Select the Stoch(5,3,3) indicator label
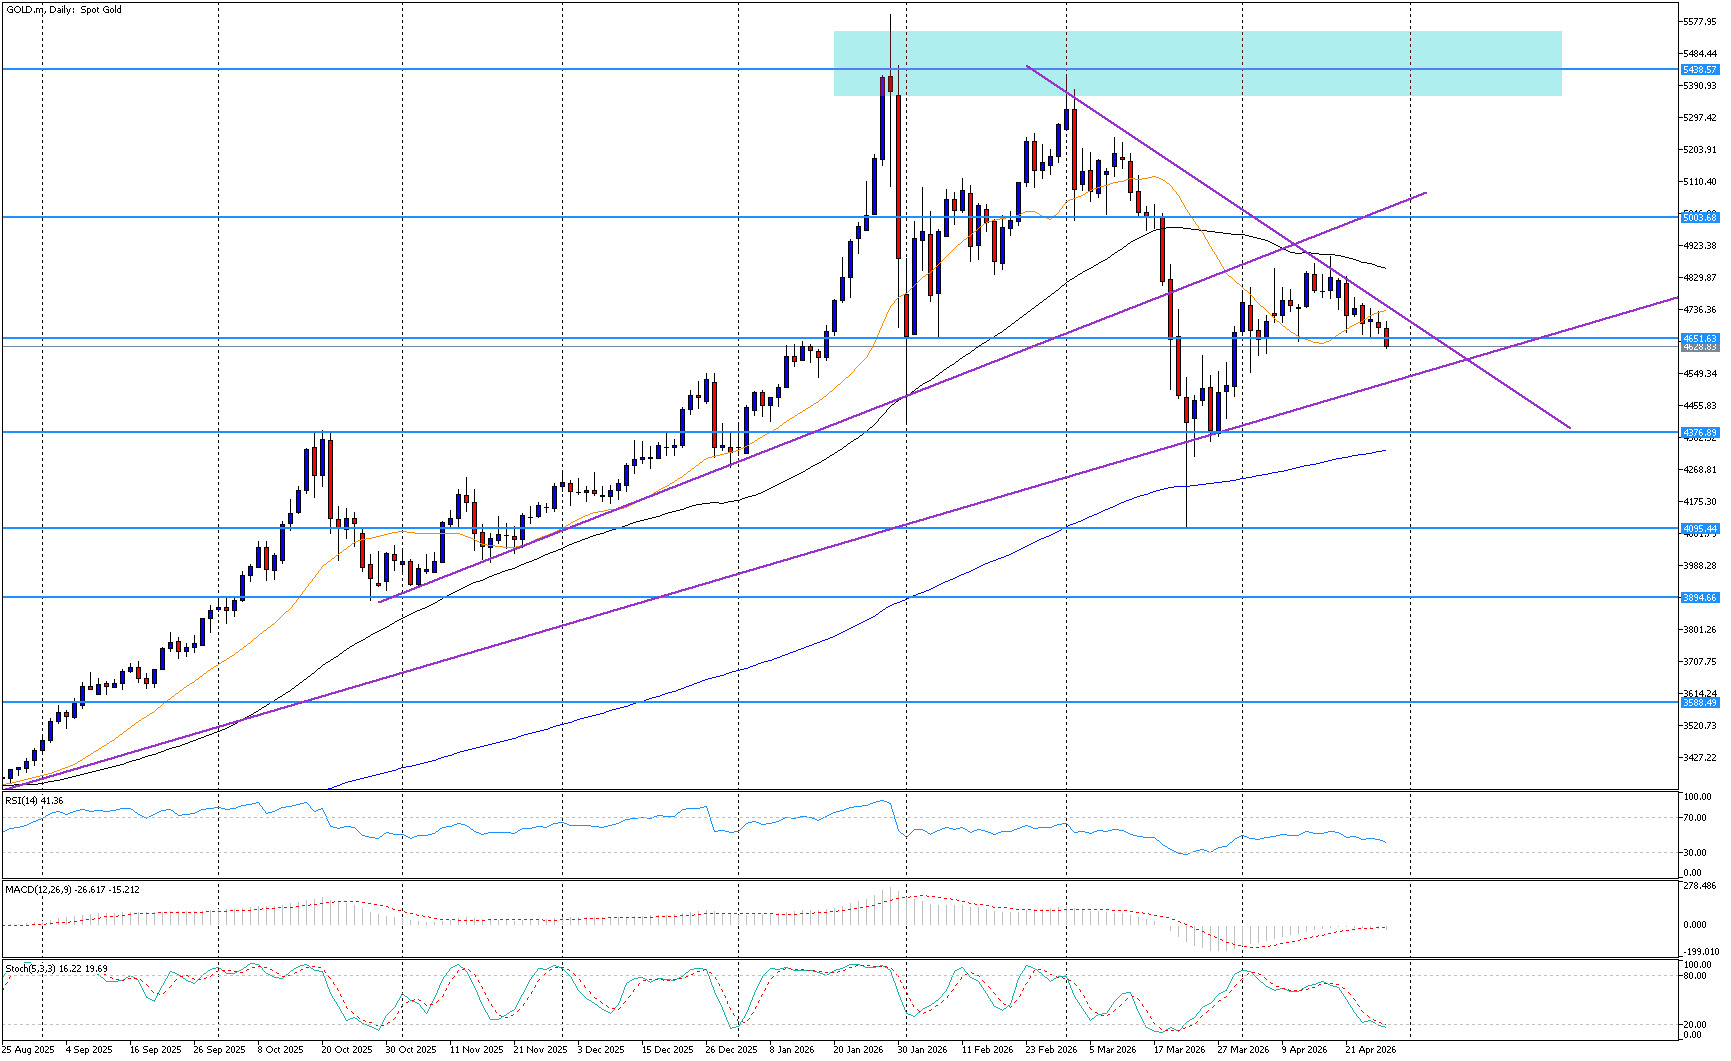This screenshot has width=1731, height=1061. pos(56,968)
